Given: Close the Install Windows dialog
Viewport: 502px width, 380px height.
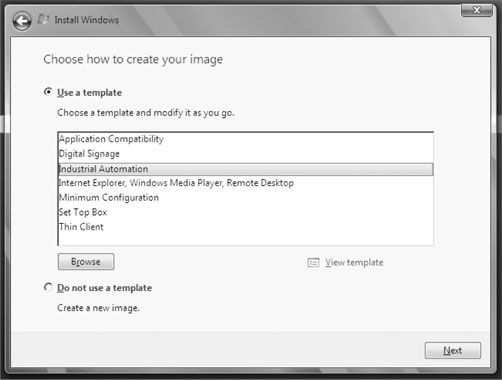Looking at the screenshot, I should 477,10.
